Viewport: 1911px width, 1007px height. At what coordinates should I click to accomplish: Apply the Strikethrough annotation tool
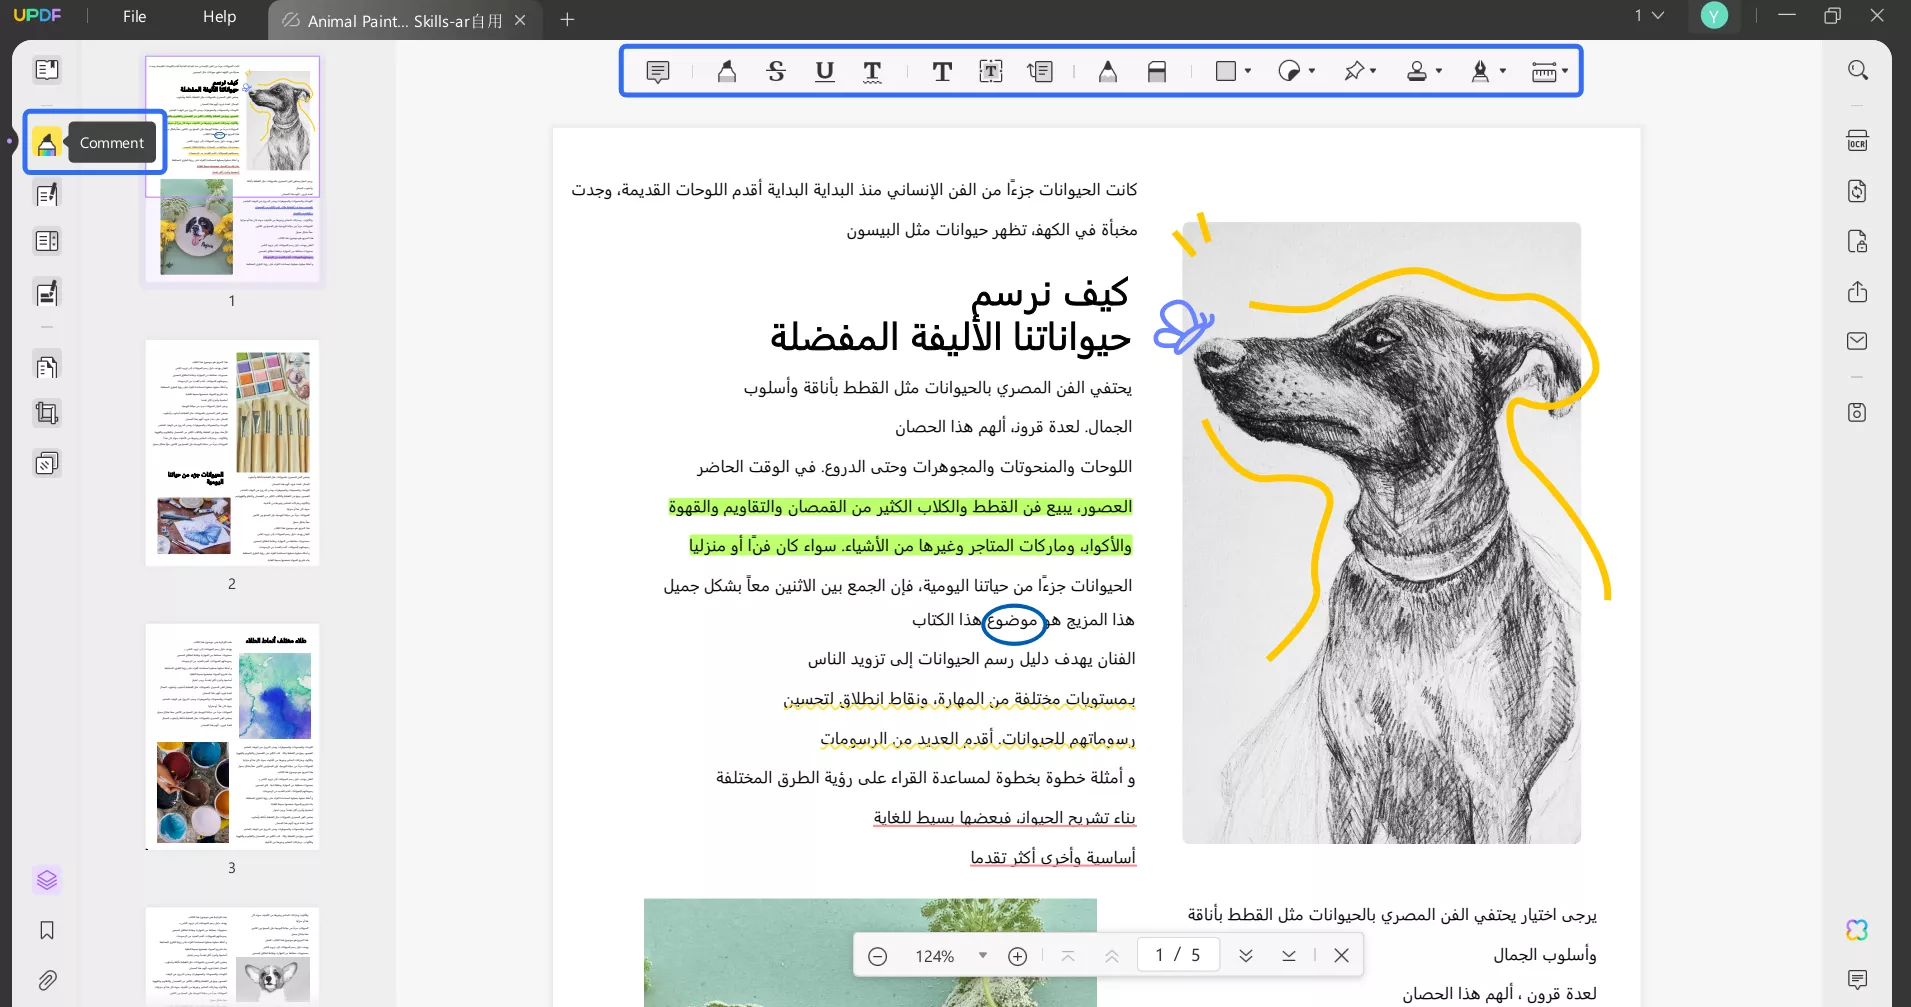pos(777,71)
